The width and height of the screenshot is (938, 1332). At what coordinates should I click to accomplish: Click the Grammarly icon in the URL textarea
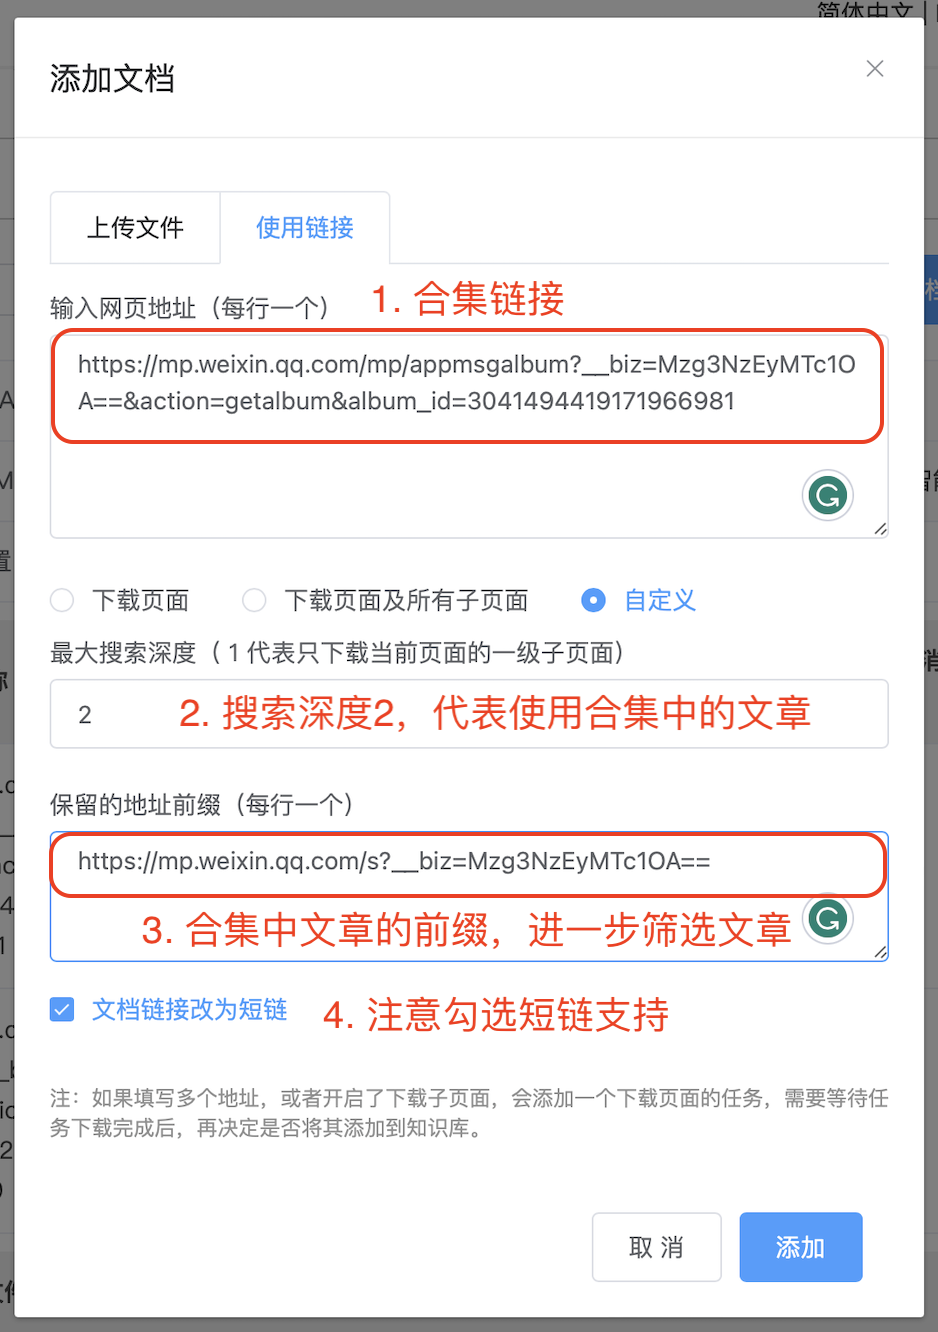(828, 495)
